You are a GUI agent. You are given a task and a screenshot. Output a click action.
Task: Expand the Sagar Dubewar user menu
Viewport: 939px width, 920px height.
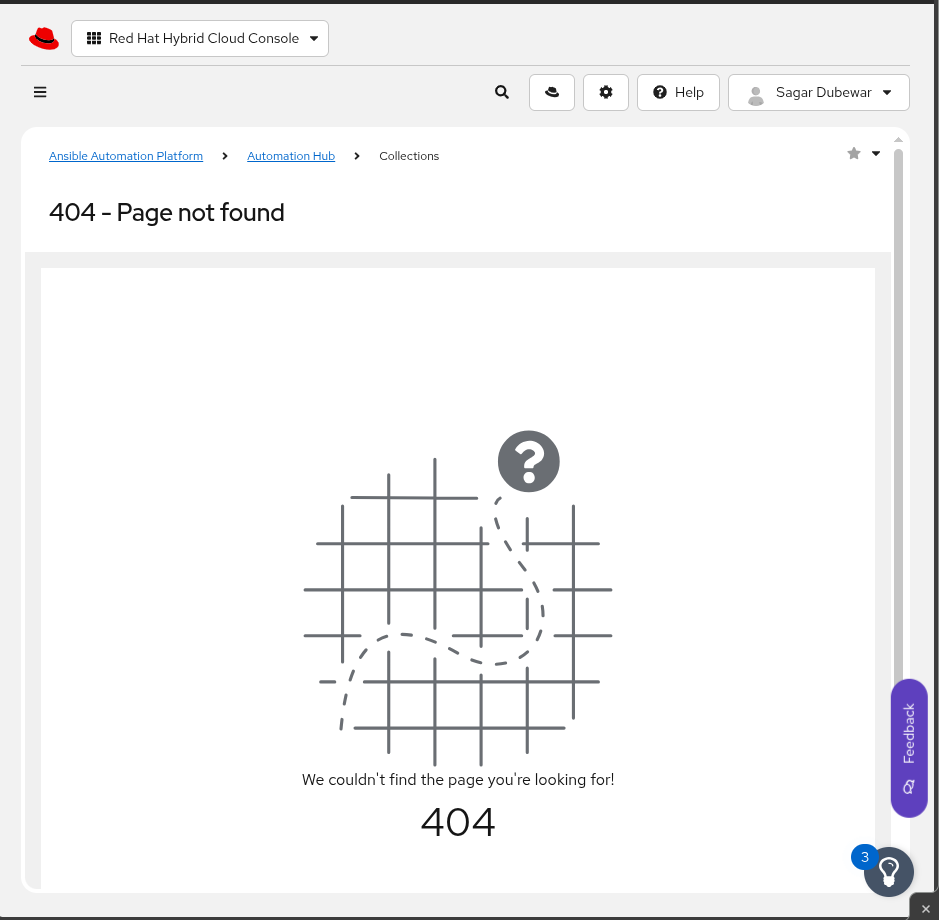tap(819, 92)
